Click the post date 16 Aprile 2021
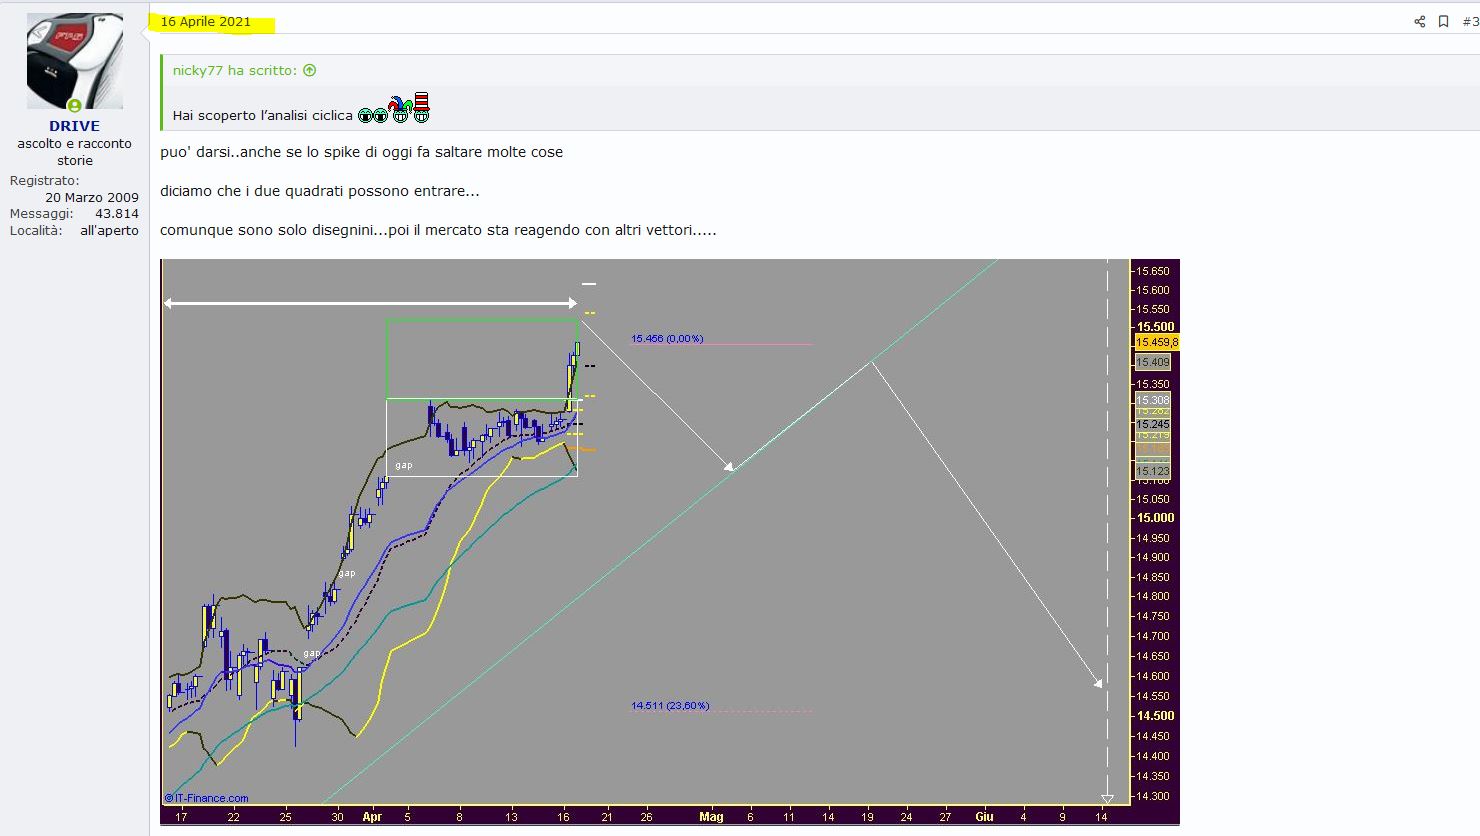This screenshot has height=836, width=1480. [206, 21]
